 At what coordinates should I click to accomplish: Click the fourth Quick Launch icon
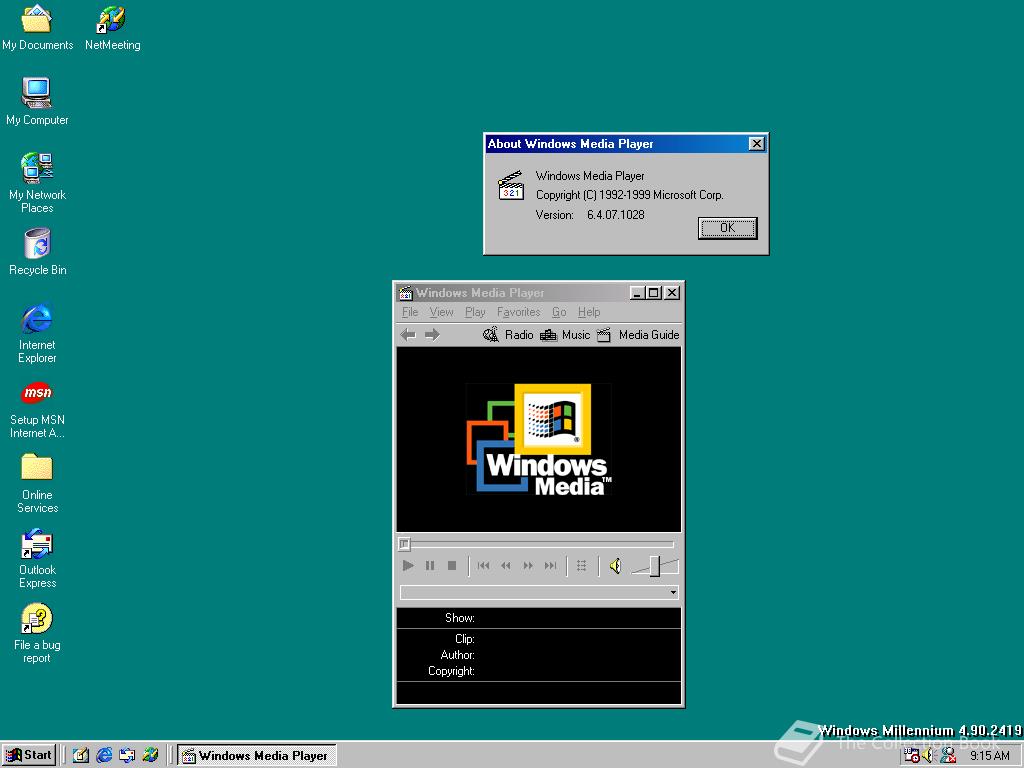pos(150,756)
